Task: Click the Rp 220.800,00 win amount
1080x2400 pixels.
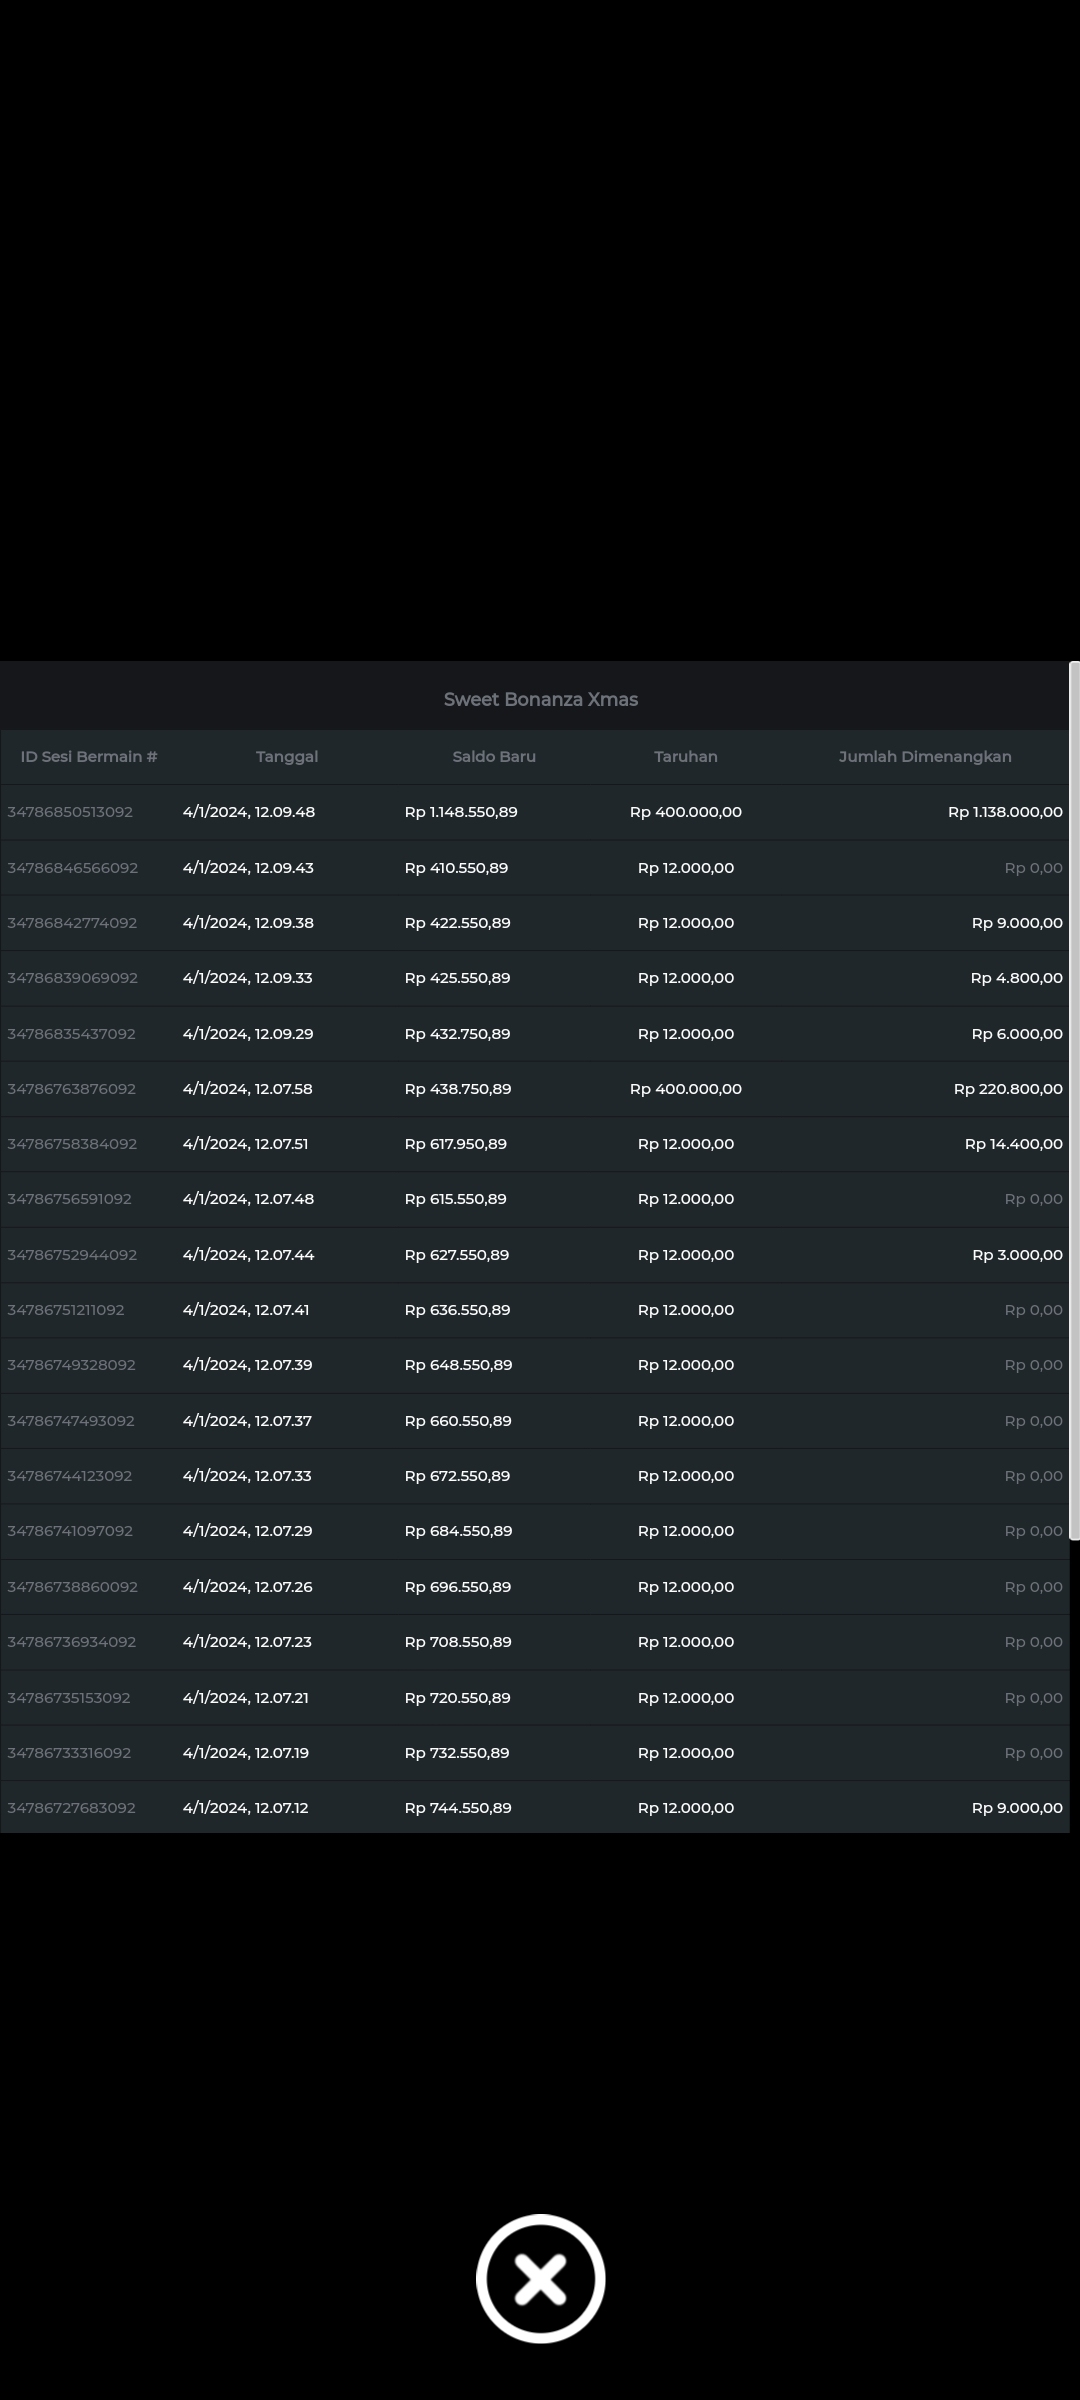Action: point(1008,1089)
